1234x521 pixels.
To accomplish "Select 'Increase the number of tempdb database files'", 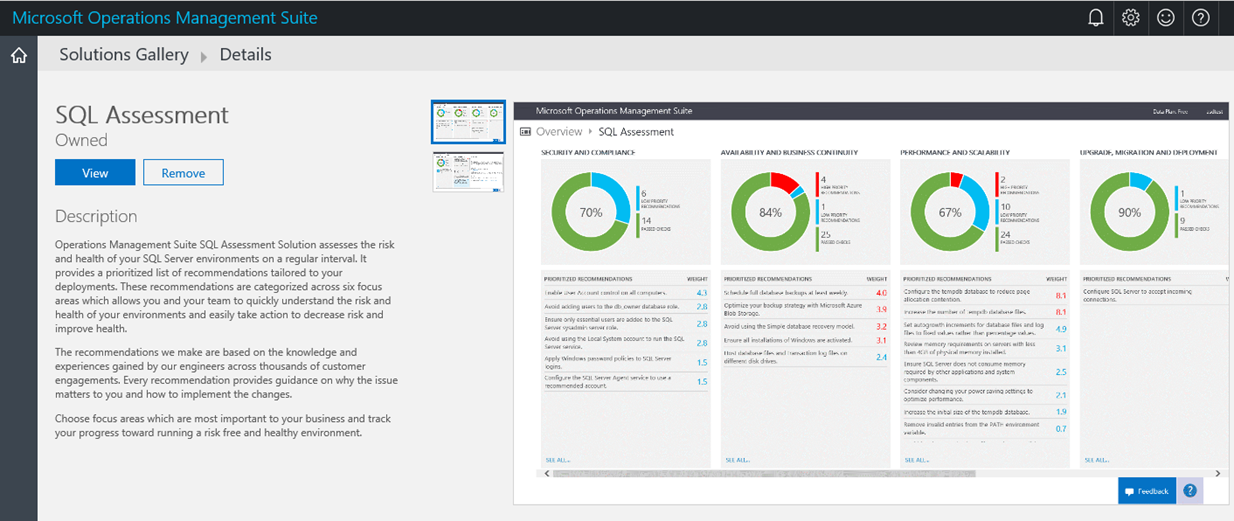I will tap(985, 312).
